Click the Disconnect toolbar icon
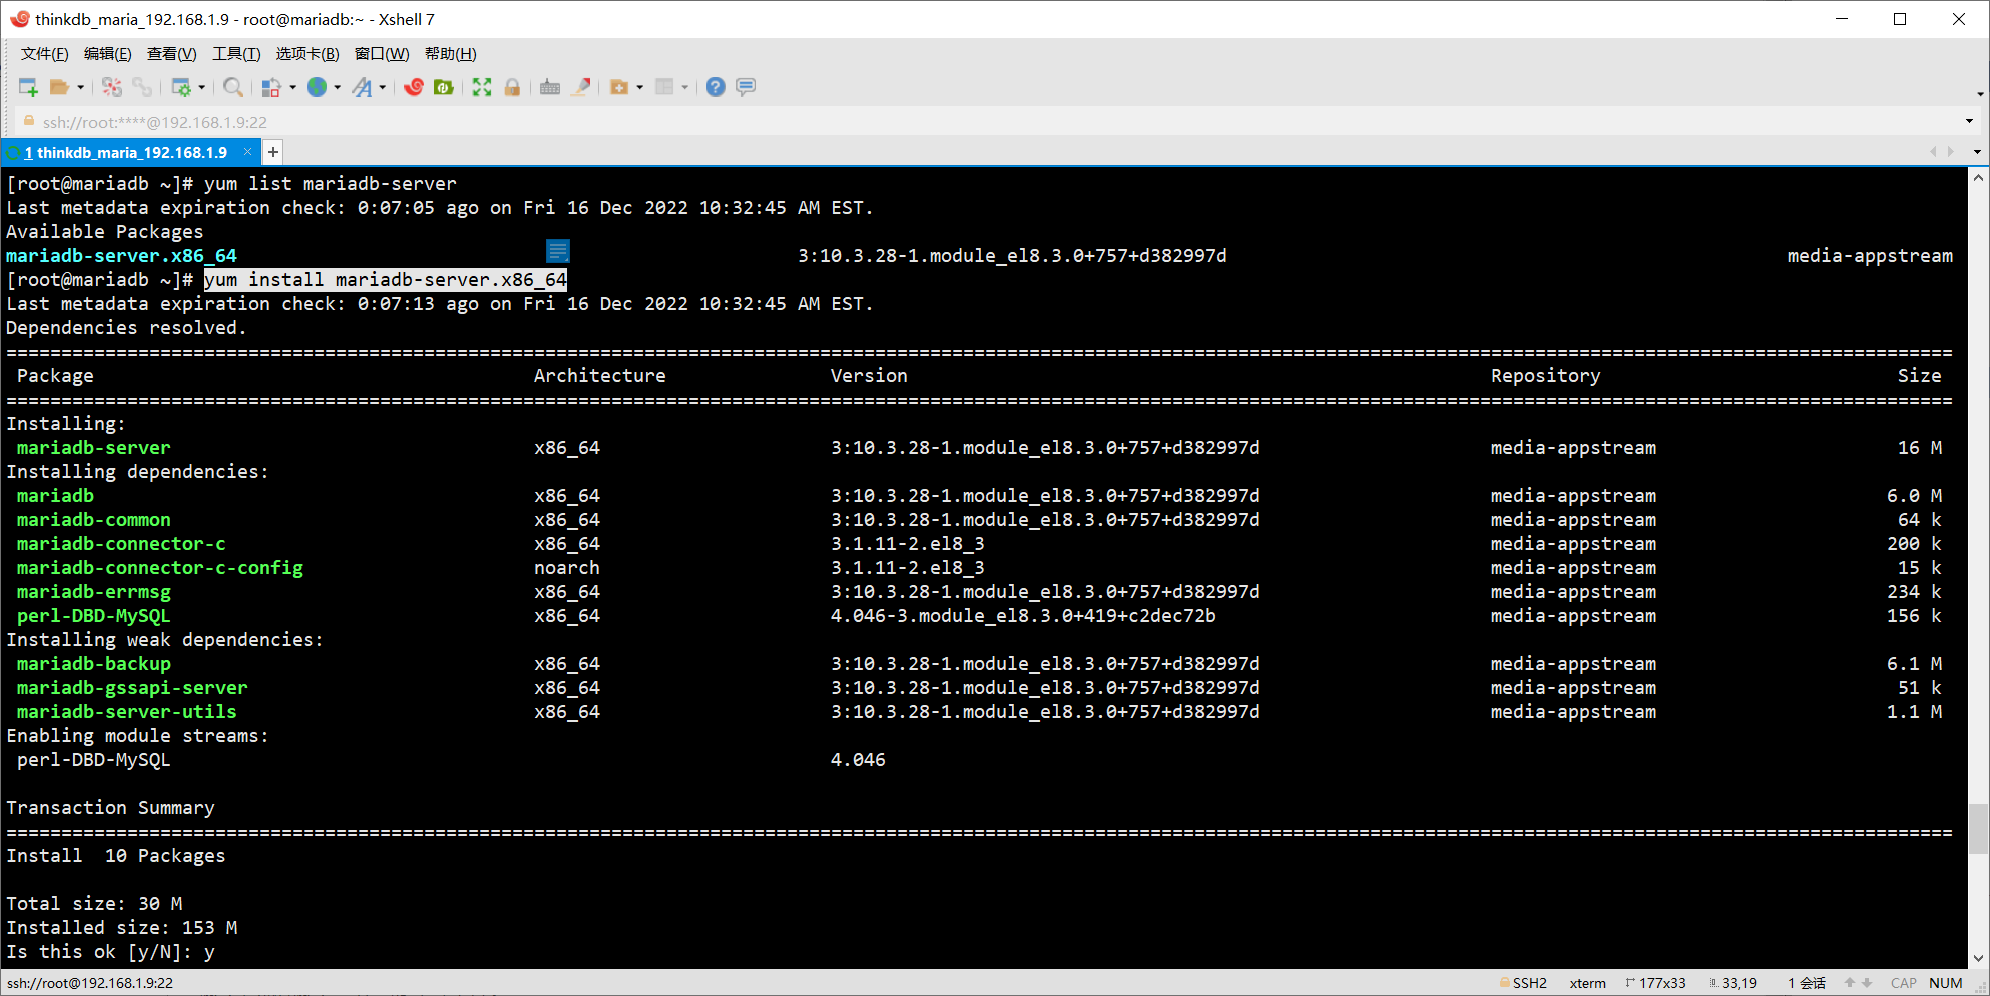Viewport: 1990px width, 996px height. (112, 87)
